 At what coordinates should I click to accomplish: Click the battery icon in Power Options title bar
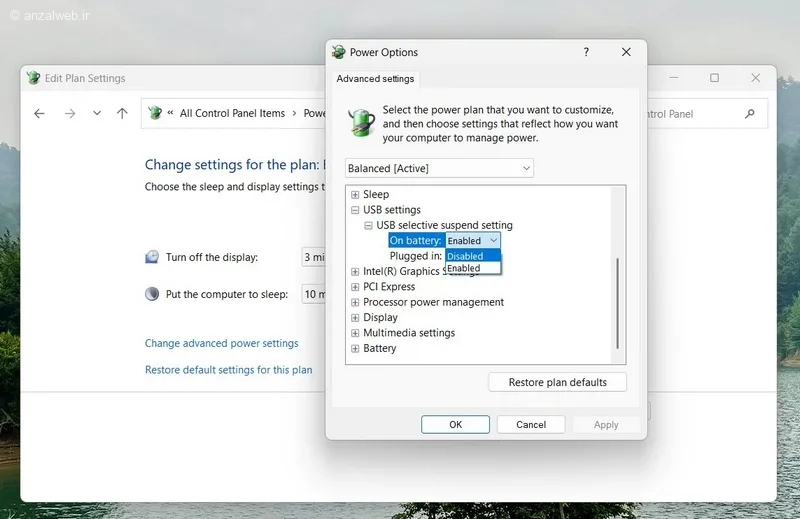[x=339, y=52]
